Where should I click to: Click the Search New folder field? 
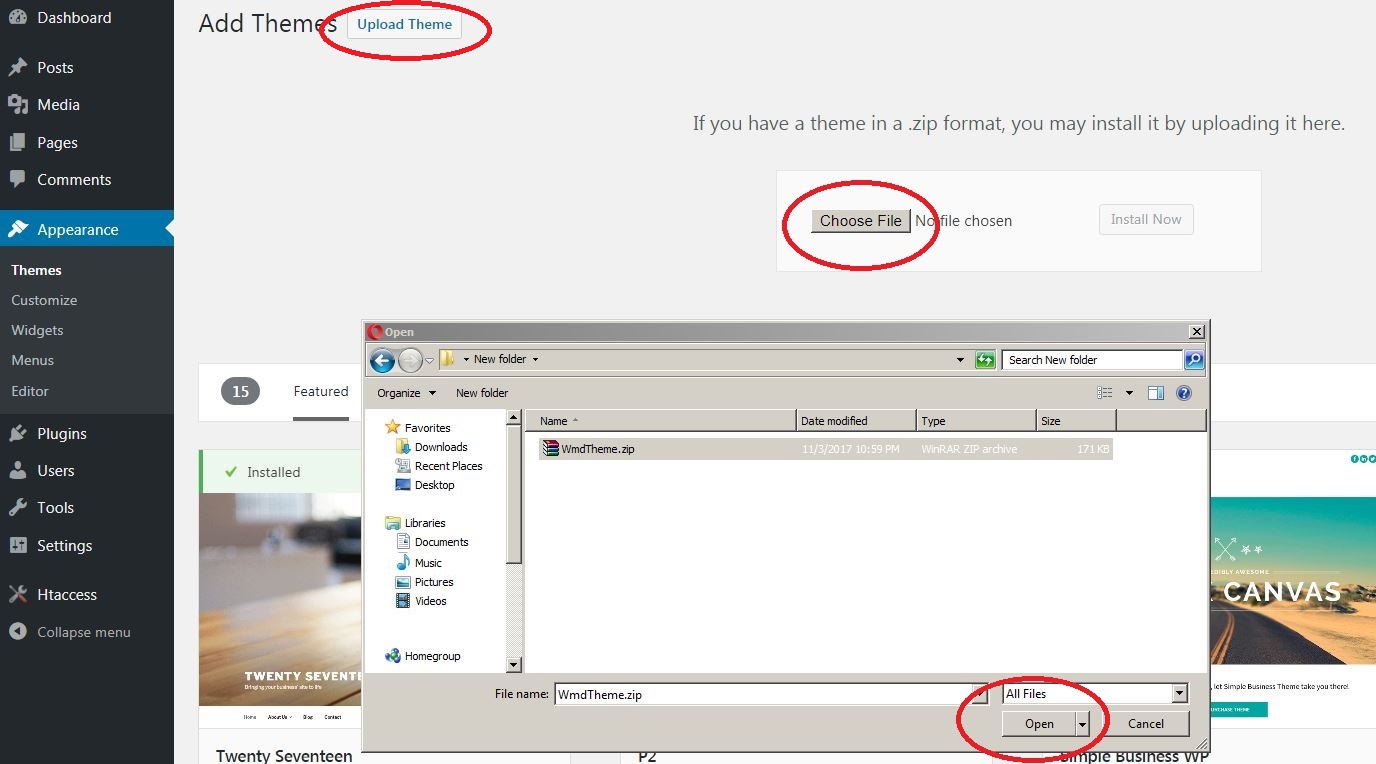click(1092, 360)
